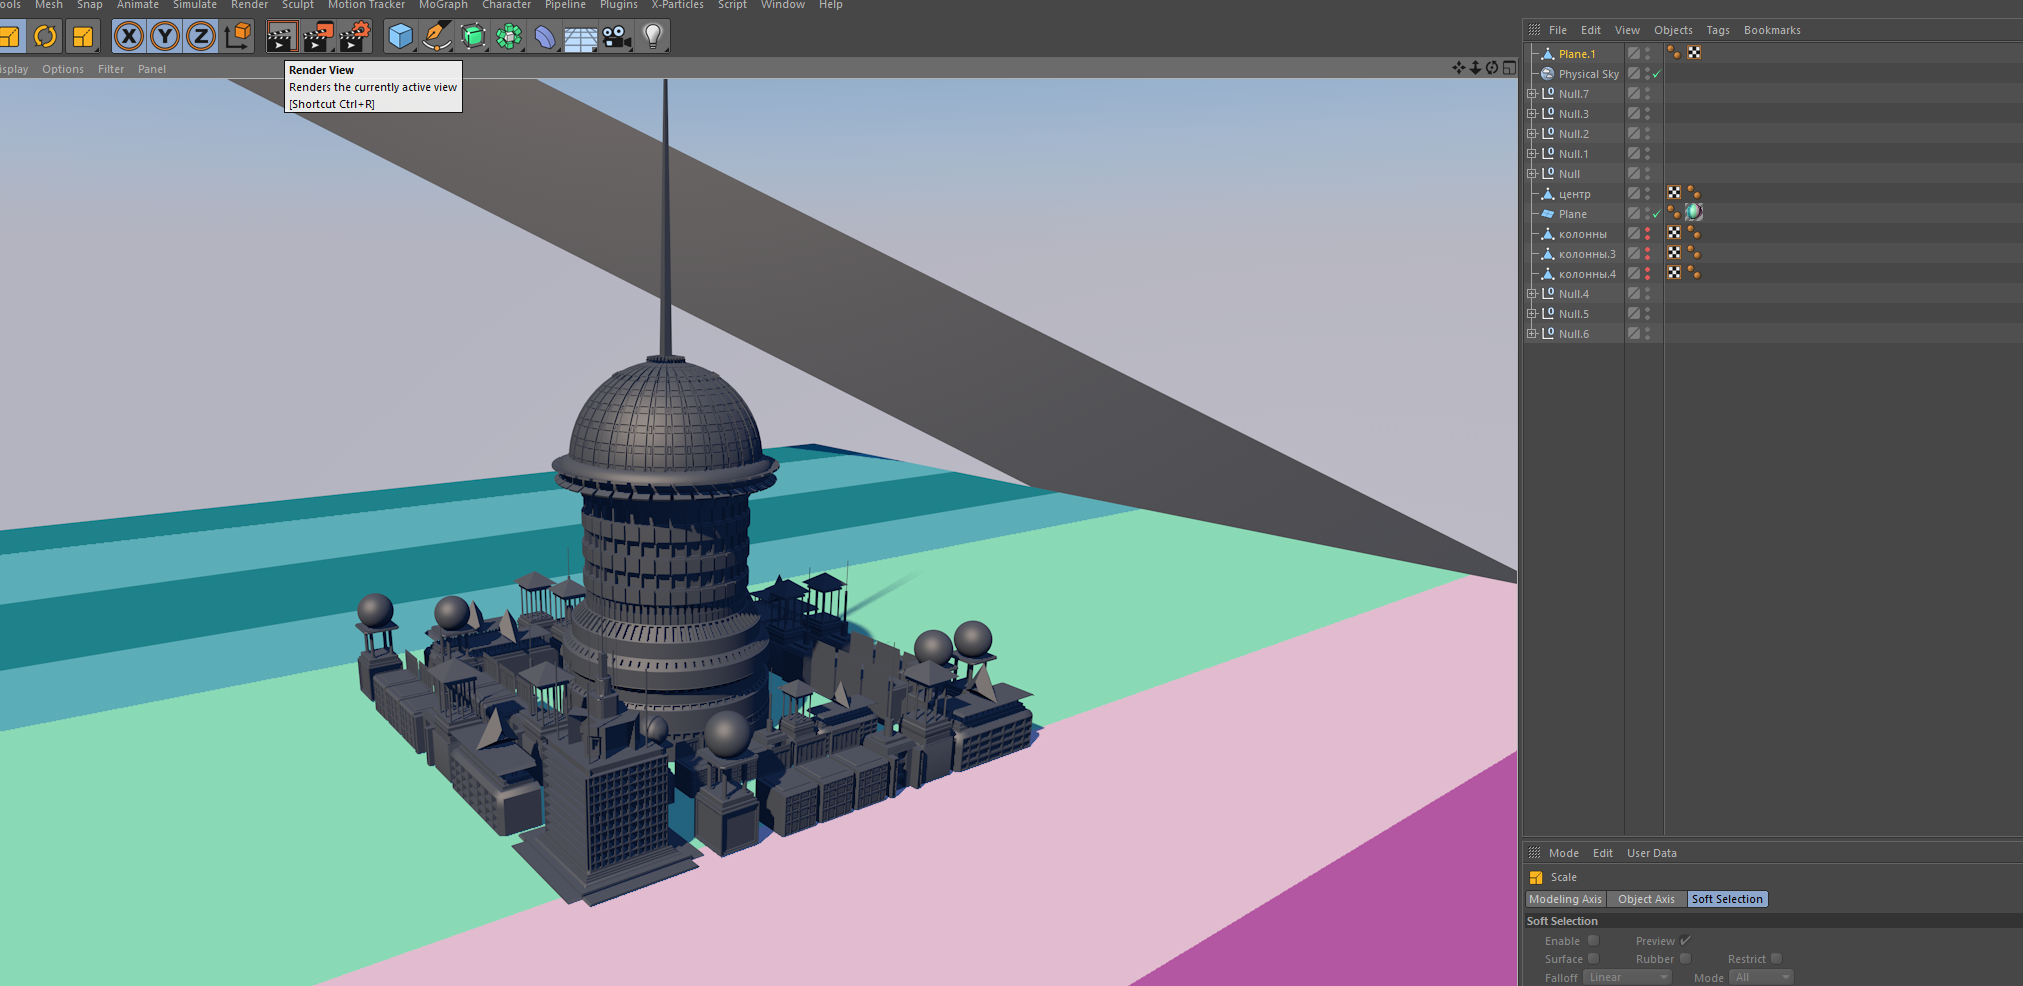Click the texture tag on Plane.1
Image resolution: width=2023 pixels, height=986 pixels.
1694,53
